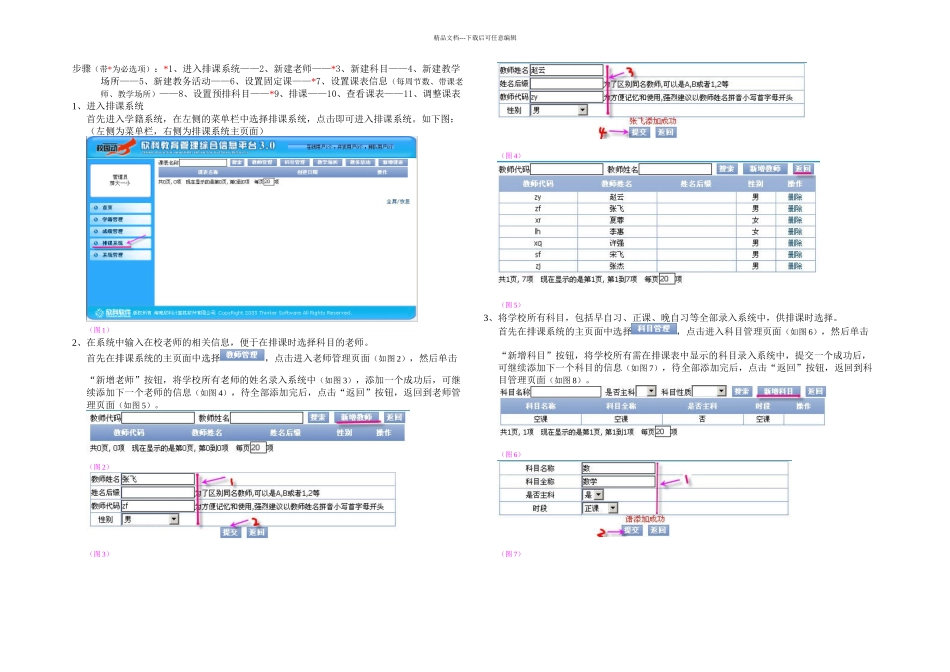950x672 pixels.
Task: Click underlined 新增教师 button in empty teacher list
Action: (x=356, y=418)
